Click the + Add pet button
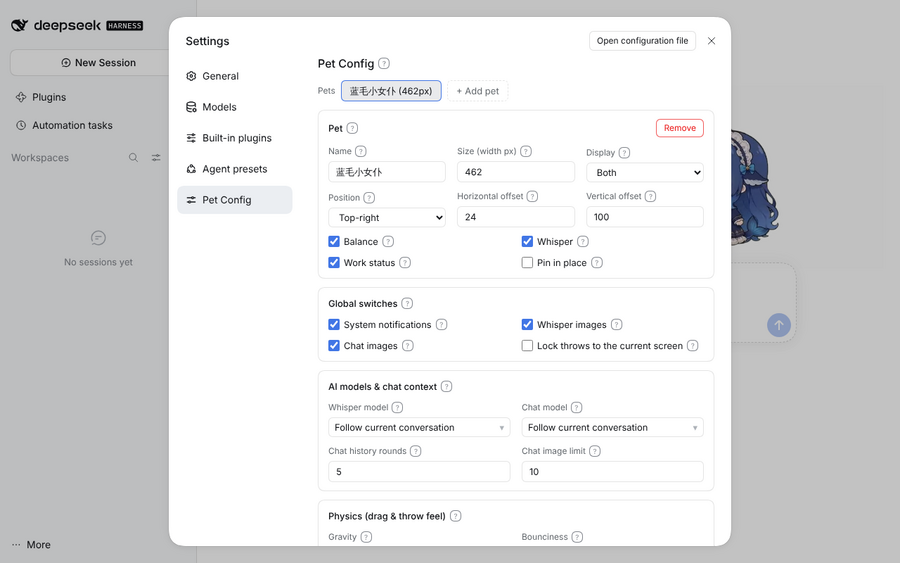The width and height of the screenshot is (900, 563). [478, 91]
